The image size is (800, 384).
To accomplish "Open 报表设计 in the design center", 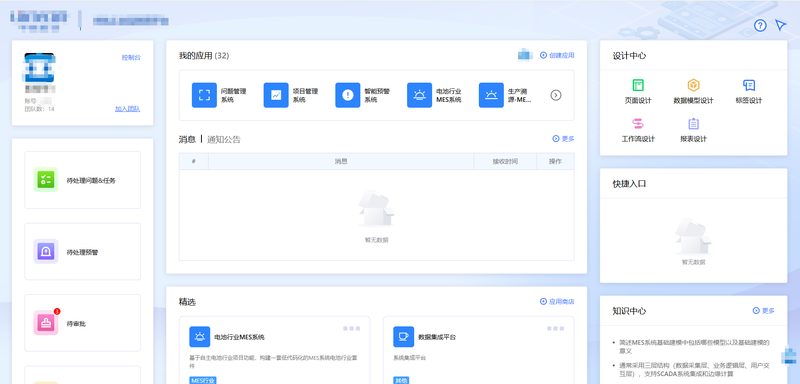I will pos(693,130).
